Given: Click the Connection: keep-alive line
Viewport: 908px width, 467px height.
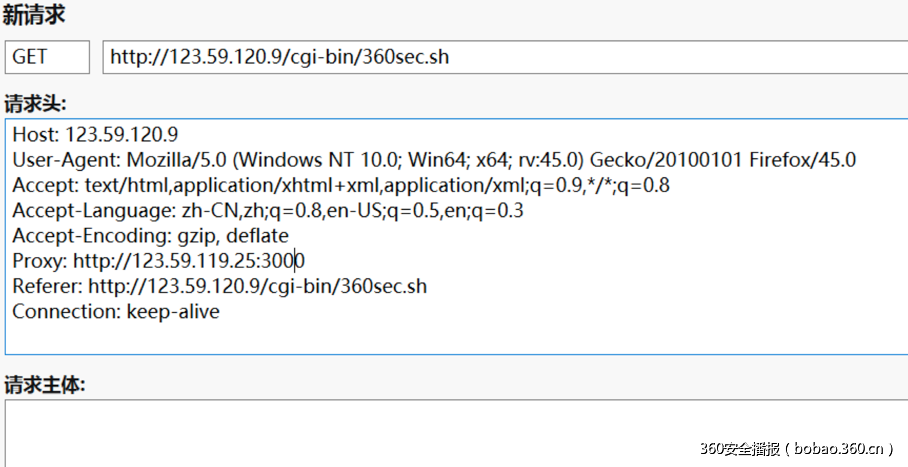Looking at the screenshot, I should pyautogui.click(x=115, y=312).
